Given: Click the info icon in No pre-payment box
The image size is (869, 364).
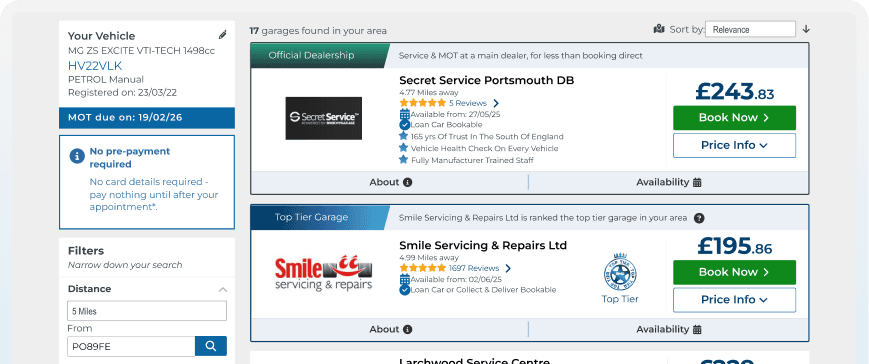Looking at the screenshot, I should pyautogui.click(x=77, y=156).
